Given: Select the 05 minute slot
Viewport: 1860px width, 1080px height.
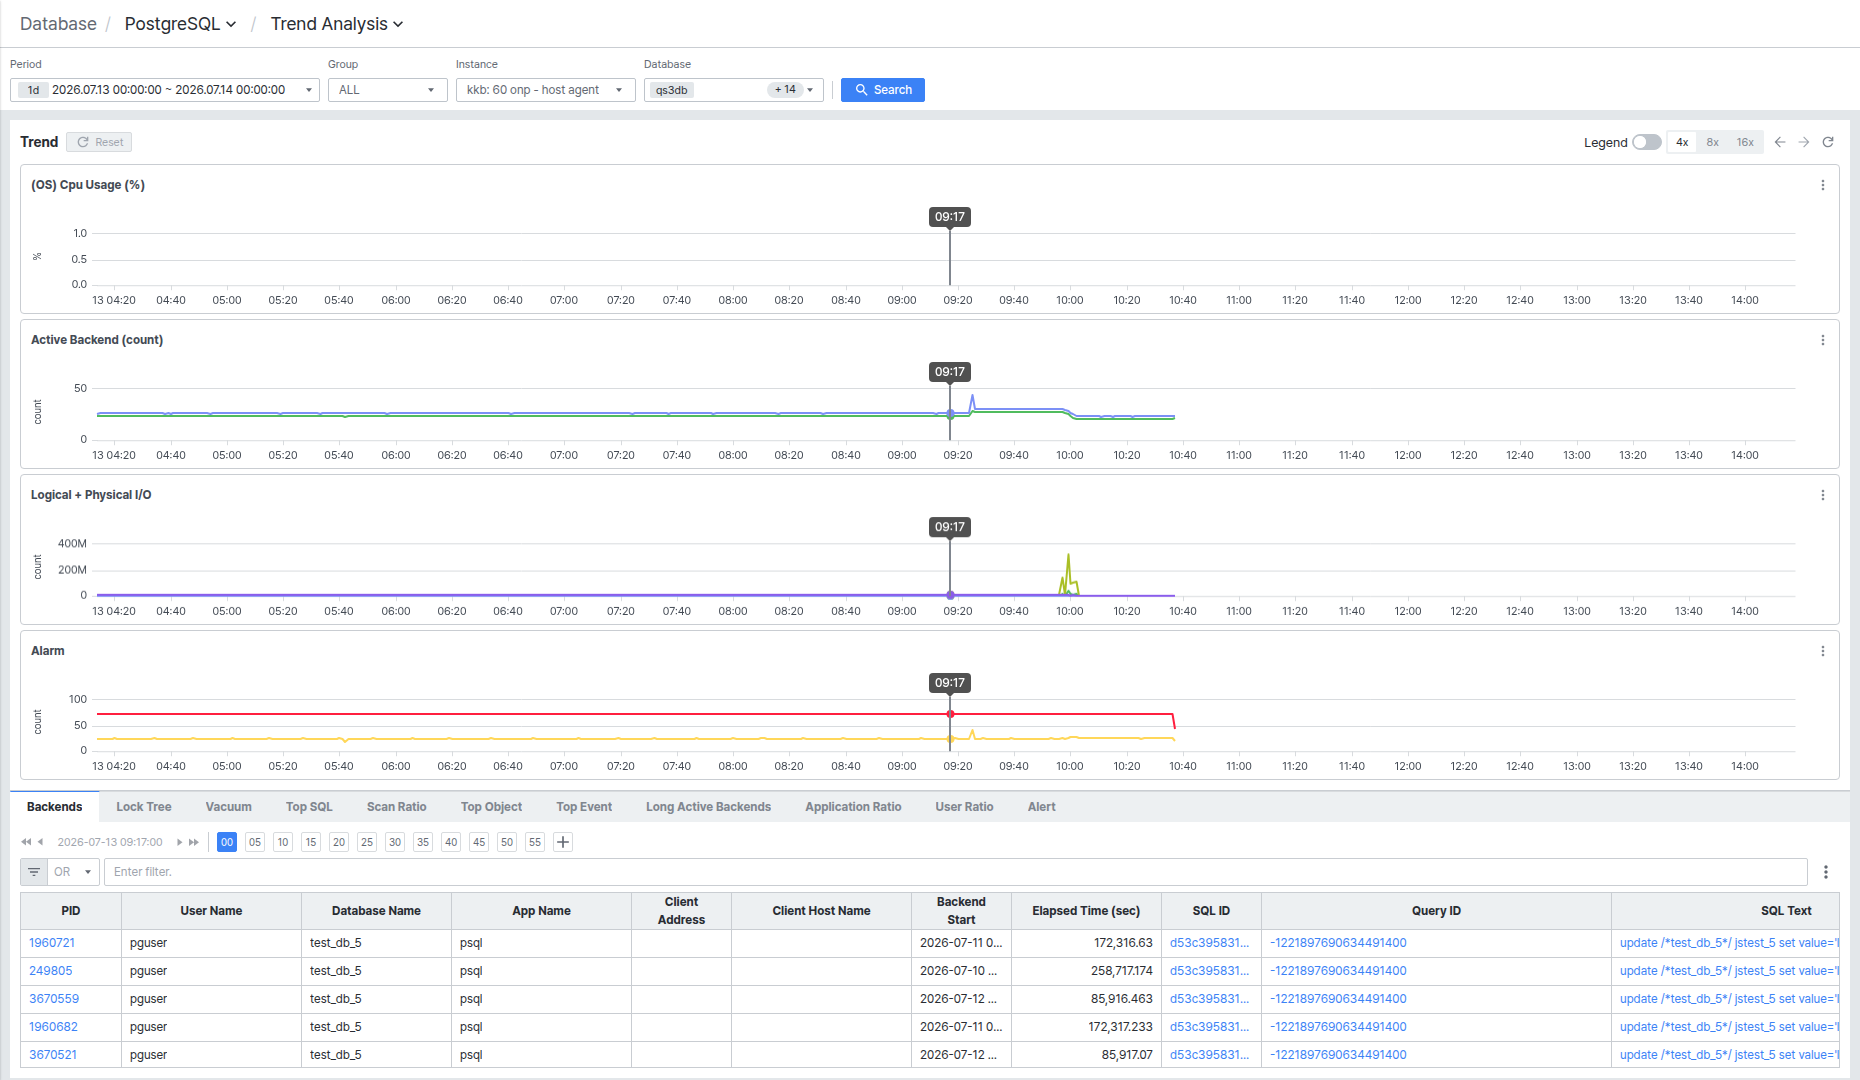Looking at the screenshot, I should [x=255, y=842].
